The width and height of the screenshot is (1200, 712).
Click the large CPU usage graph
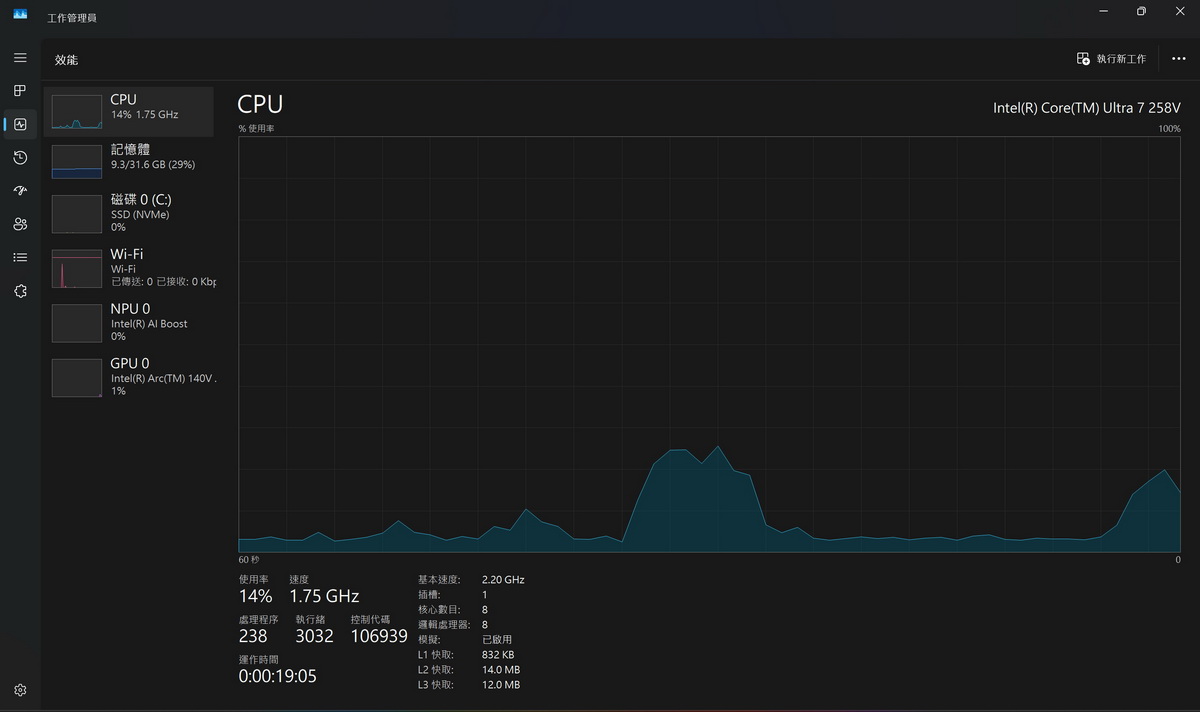pyautogui.click(x=709, y=345)
